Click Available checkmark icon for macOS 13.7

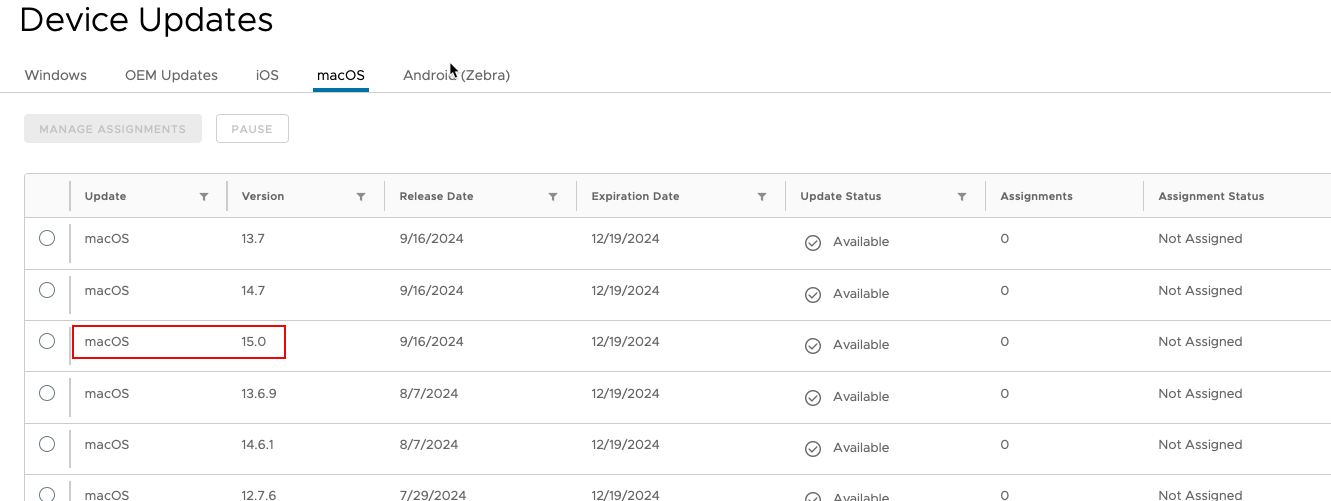click(813, 242)
